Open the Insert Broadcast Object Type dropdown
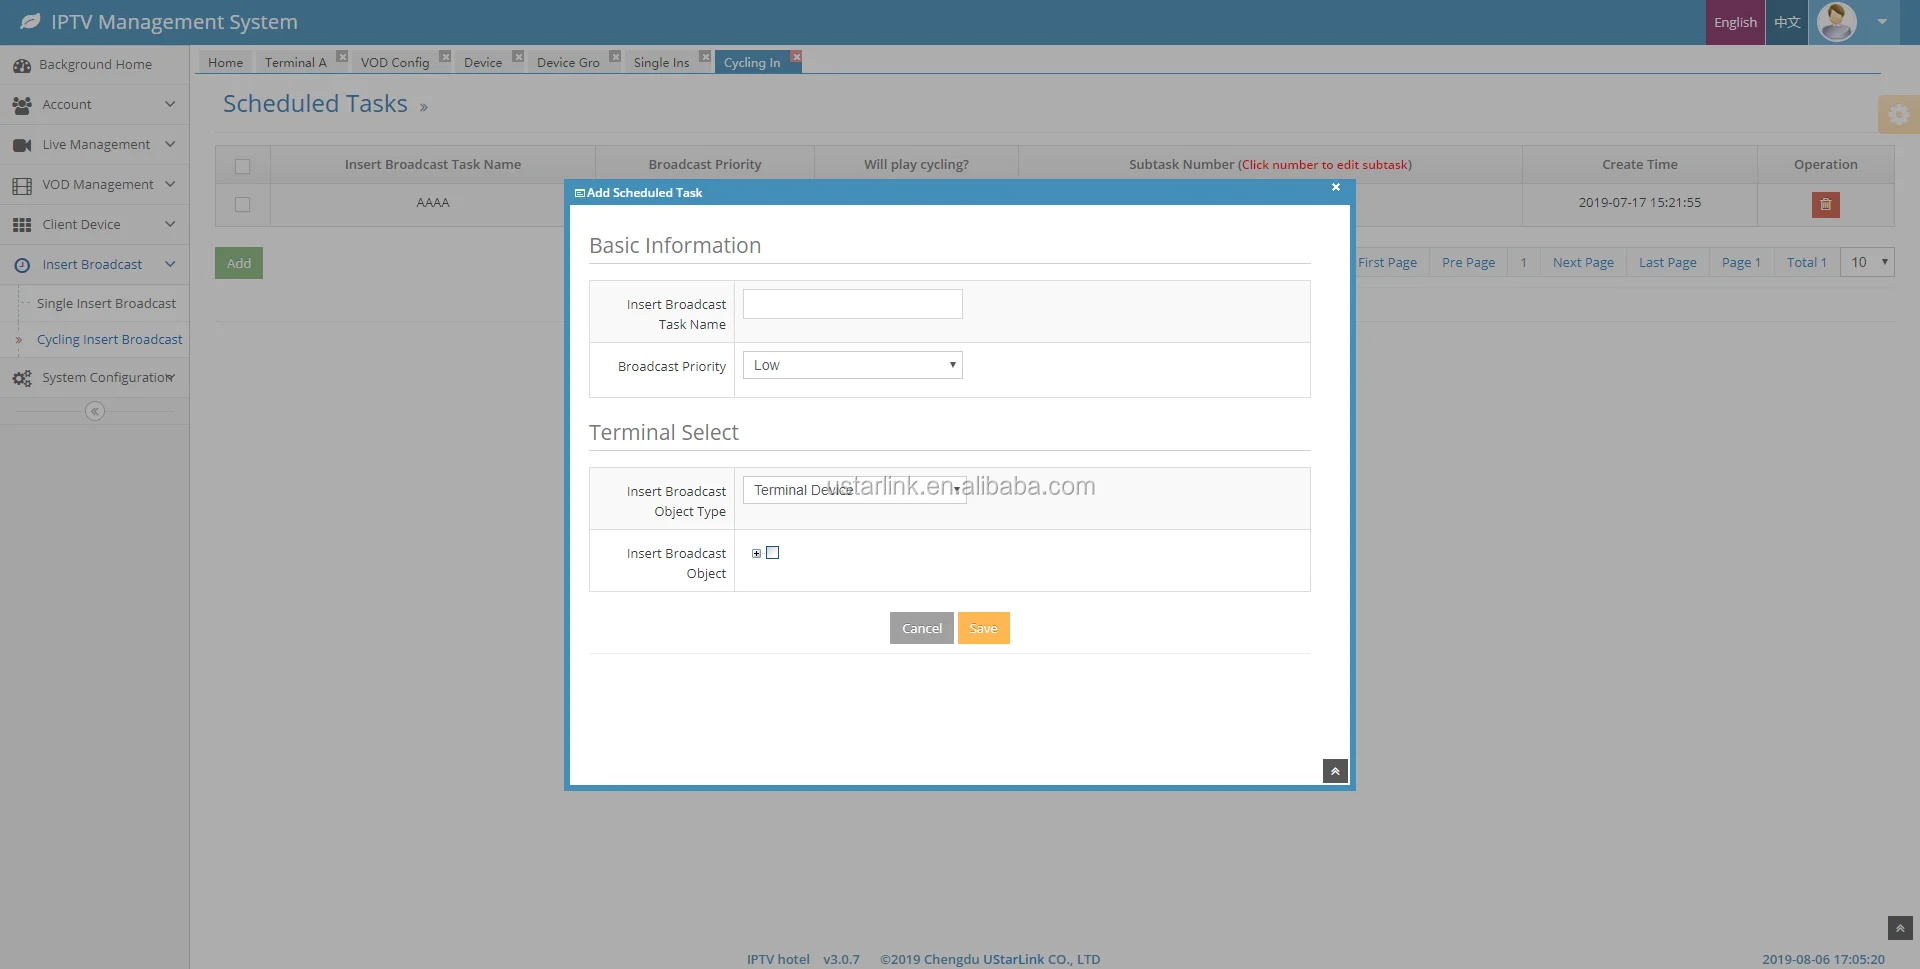Screen dimensions: 1920x969 pyautogui.click(x=855, y=489)
